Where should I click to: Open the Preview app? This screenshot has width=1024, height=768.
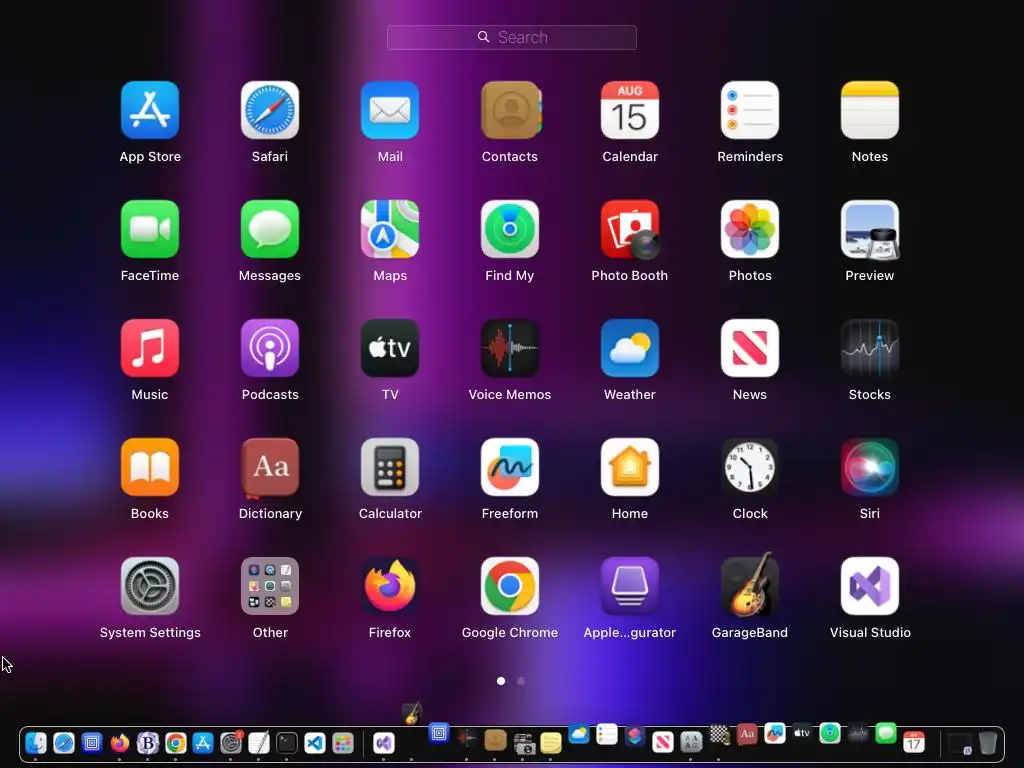tap(870, 229)
